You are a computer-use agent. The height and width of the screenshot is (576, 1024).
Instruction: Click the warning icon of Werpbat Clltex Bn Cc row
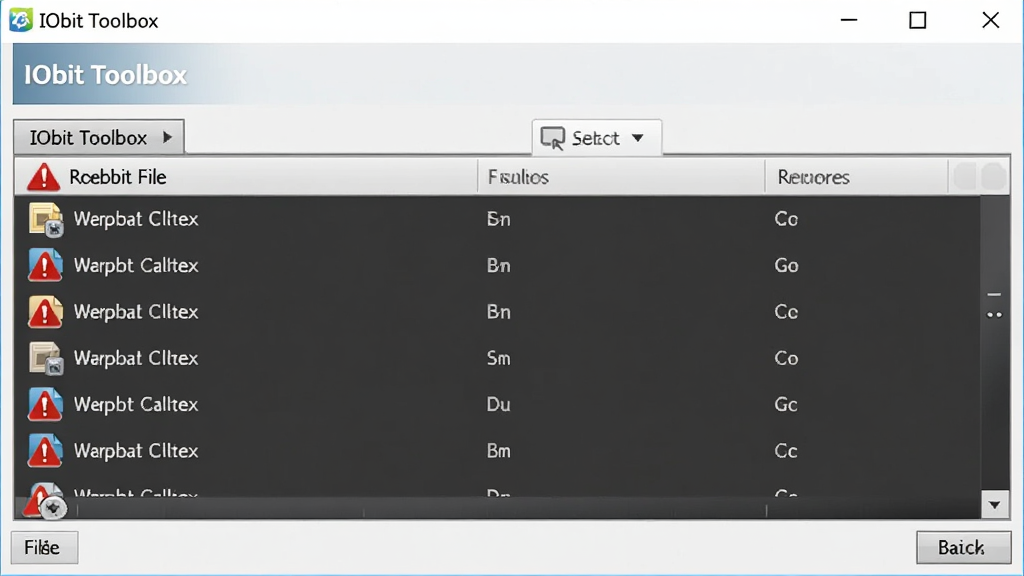45,312
